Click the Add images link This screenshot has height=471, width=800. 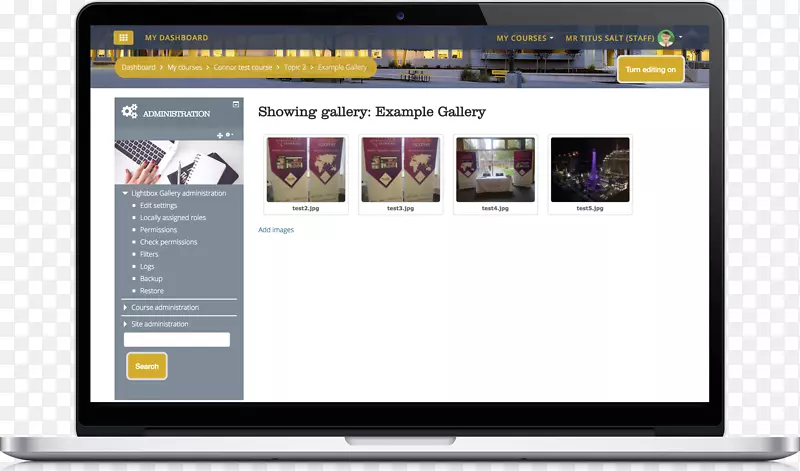[276, 230]
